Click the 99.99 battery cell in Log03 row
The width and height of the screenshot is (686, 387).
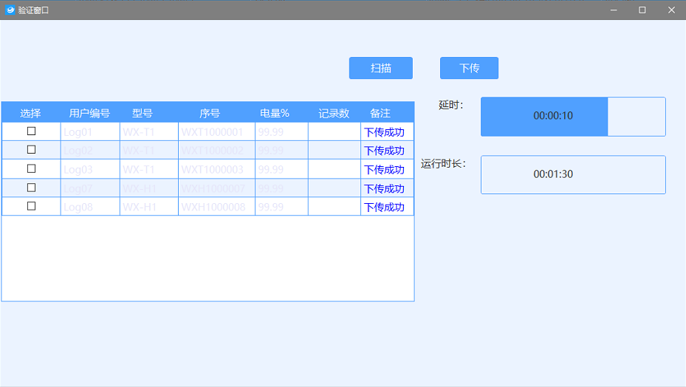[x=282, y=169]
